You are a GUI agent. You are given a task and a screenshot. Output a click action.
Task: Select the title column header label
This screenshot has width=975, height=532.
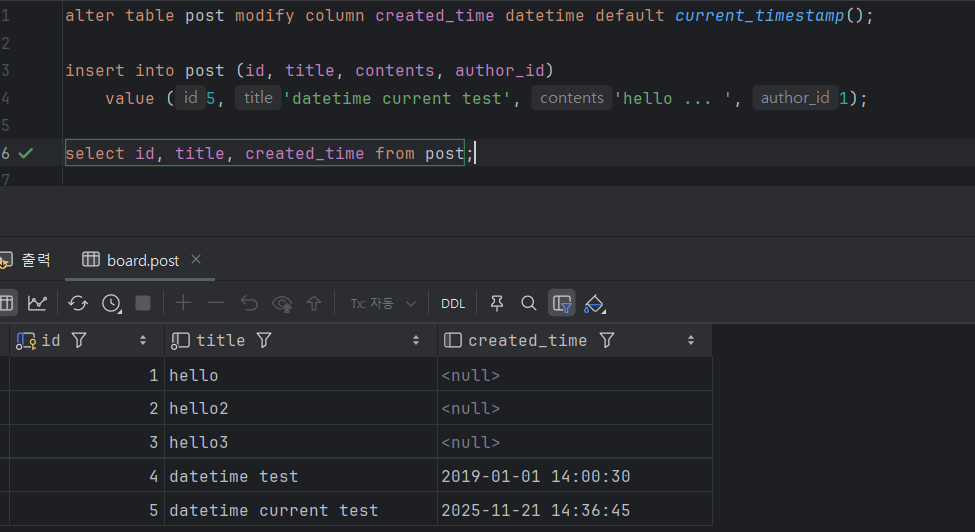221,340
